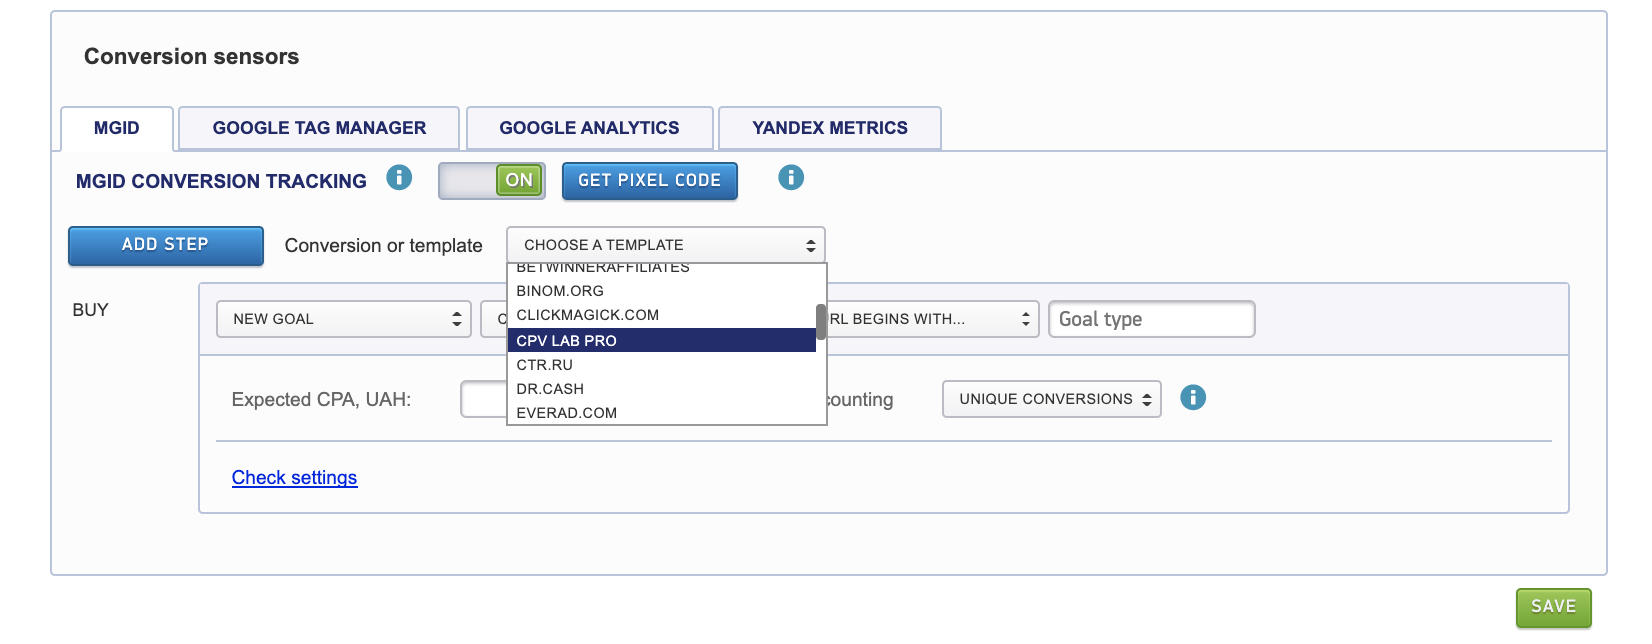The width and height of the screenshot is (1652, 644).
Task: Expand the New Goal dropdown
Action: 343,319
